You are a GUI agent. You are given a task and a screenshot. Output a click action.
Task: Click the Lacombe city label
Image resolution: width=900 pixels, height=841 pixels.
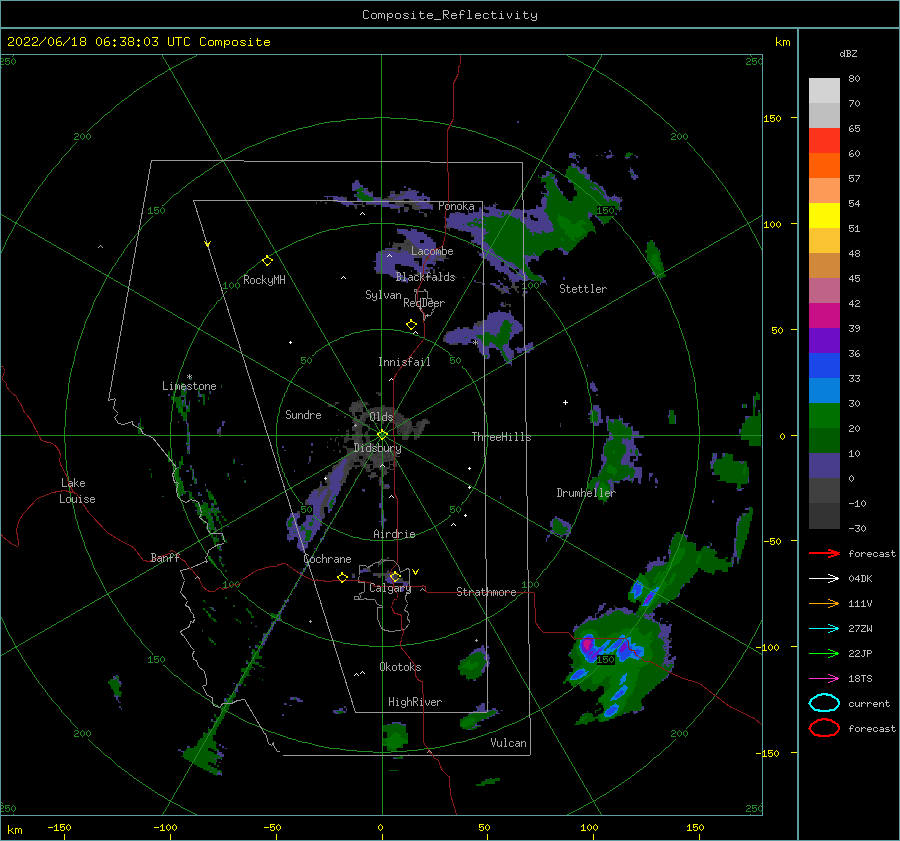(432, 251)
